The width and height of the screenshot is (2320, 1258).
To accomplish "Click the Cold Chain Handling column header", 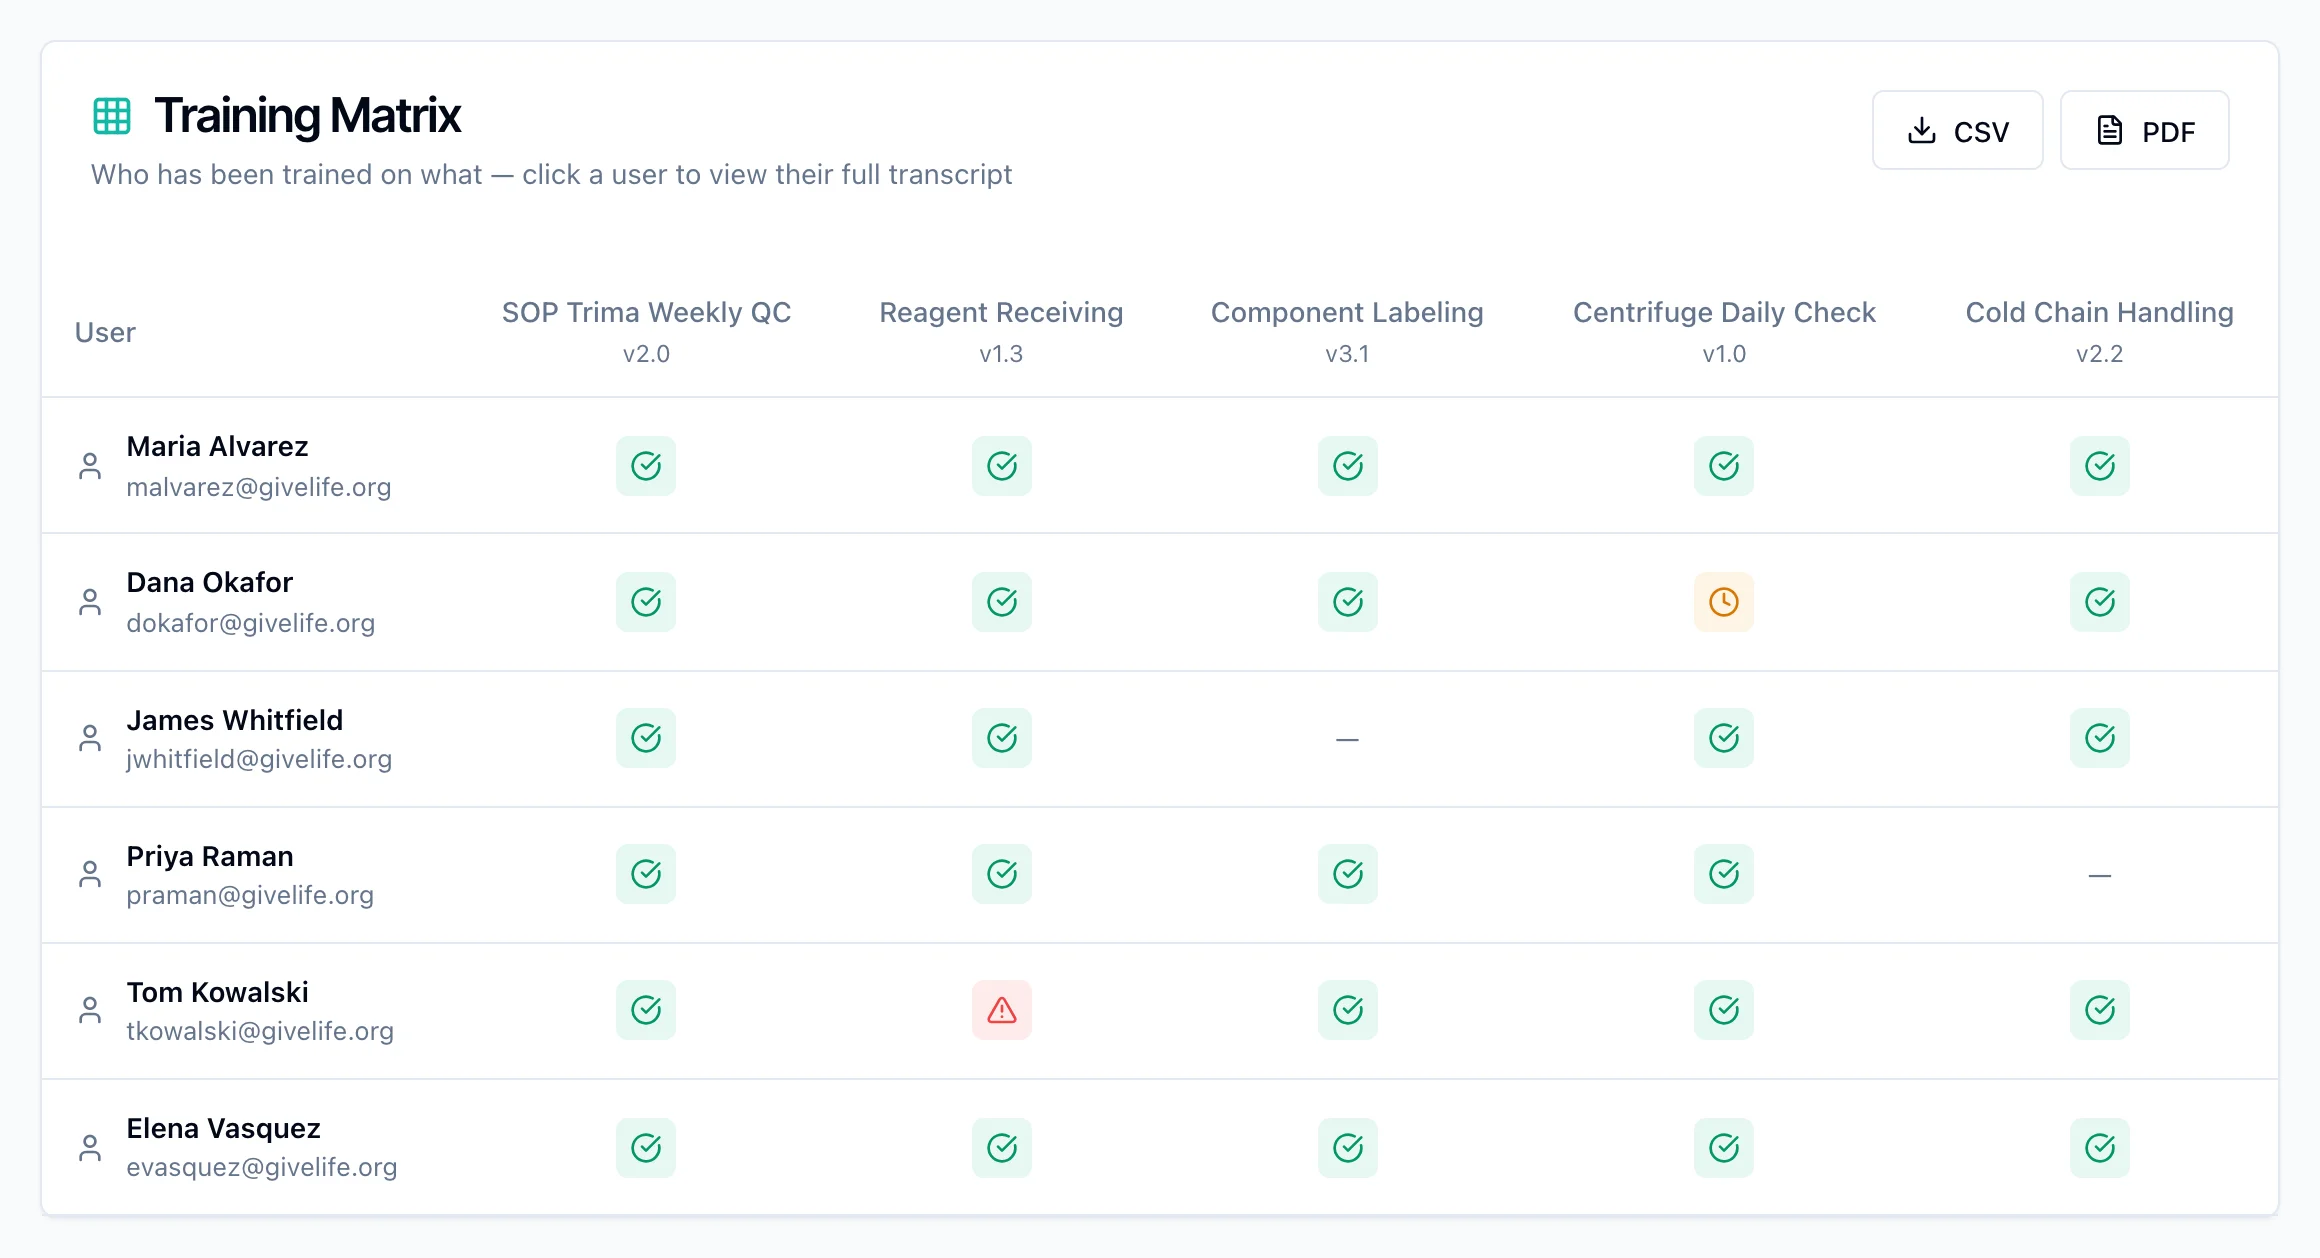I will click(x=2099, y=332).
